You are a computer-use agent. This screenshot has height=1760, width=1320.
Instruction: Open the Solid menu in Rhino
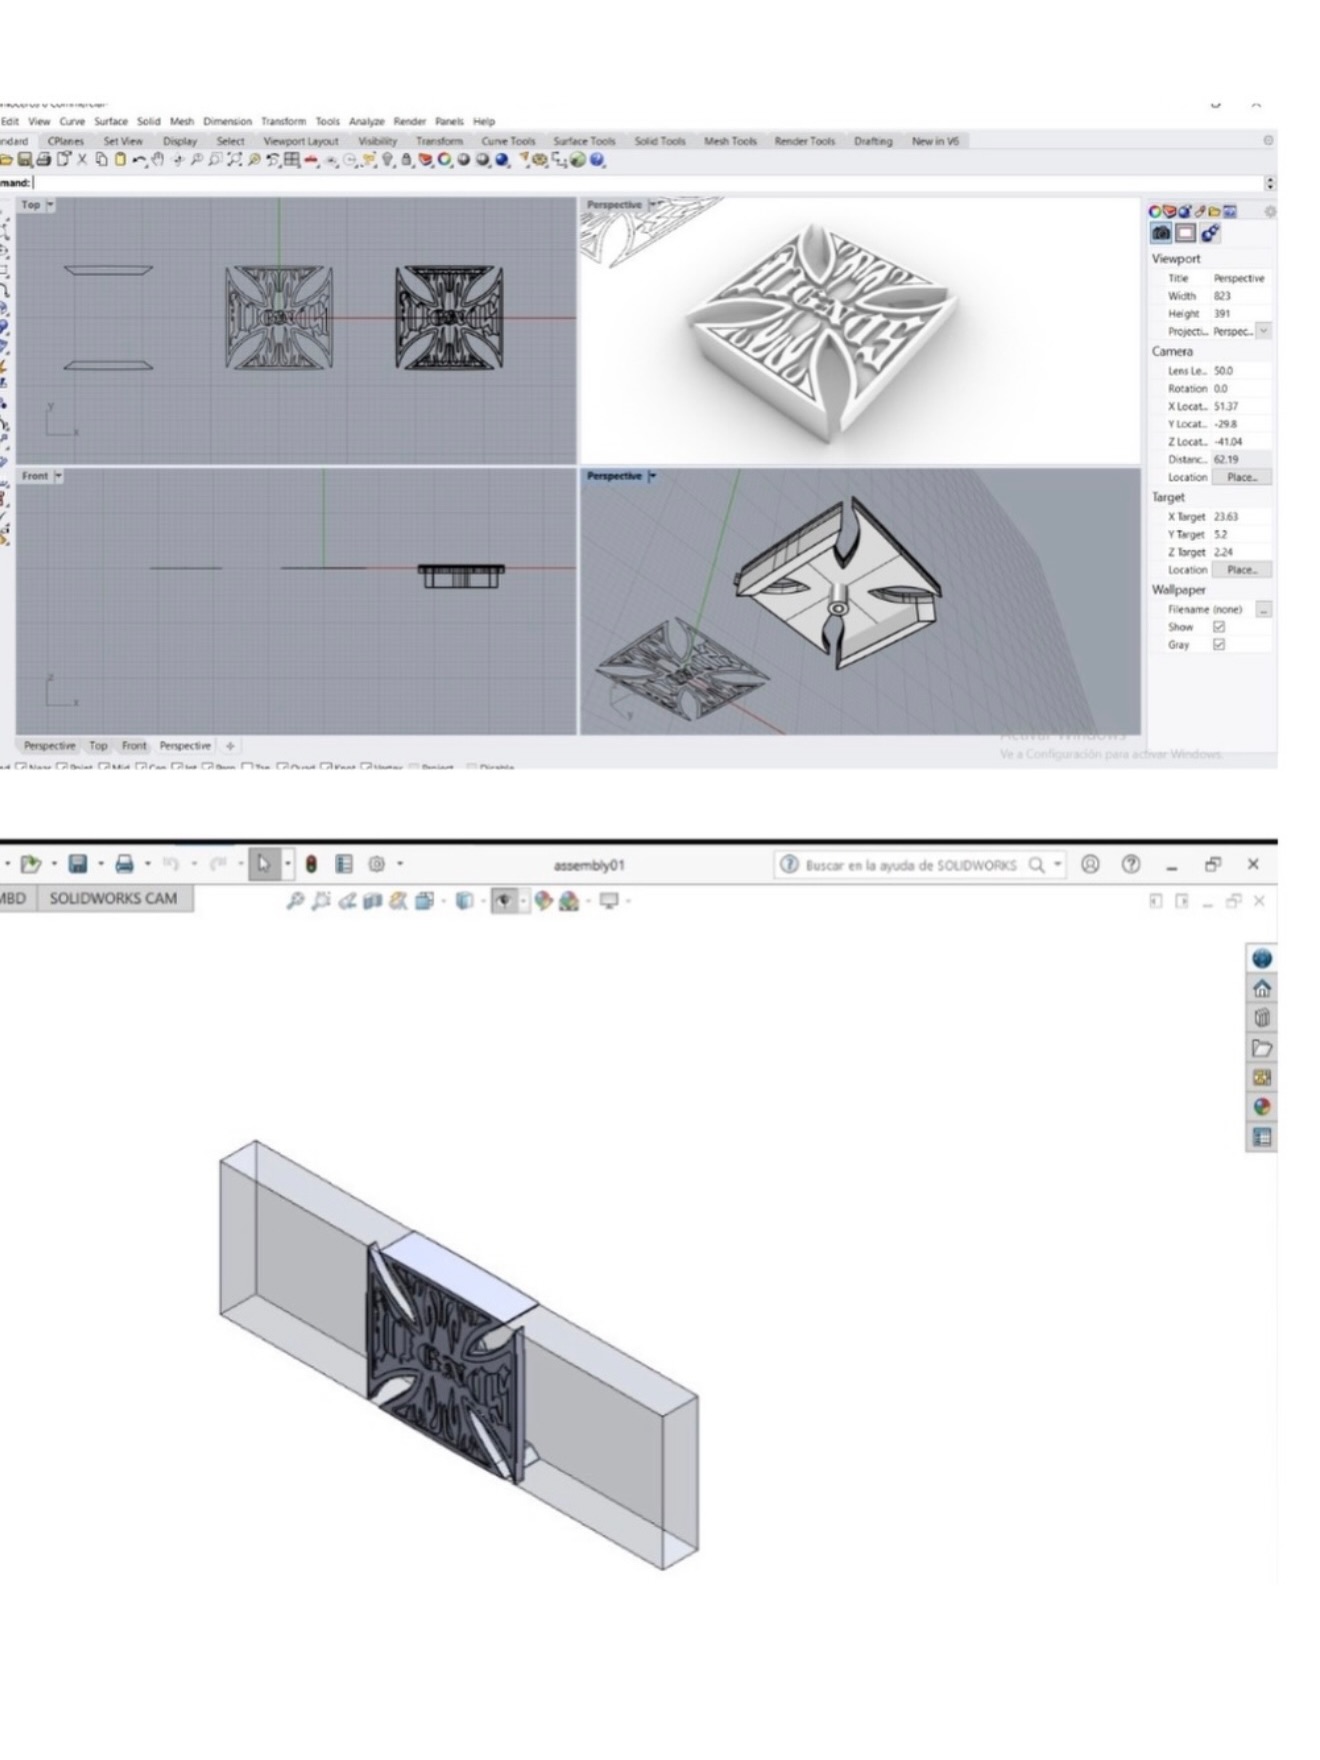(148, 122)
